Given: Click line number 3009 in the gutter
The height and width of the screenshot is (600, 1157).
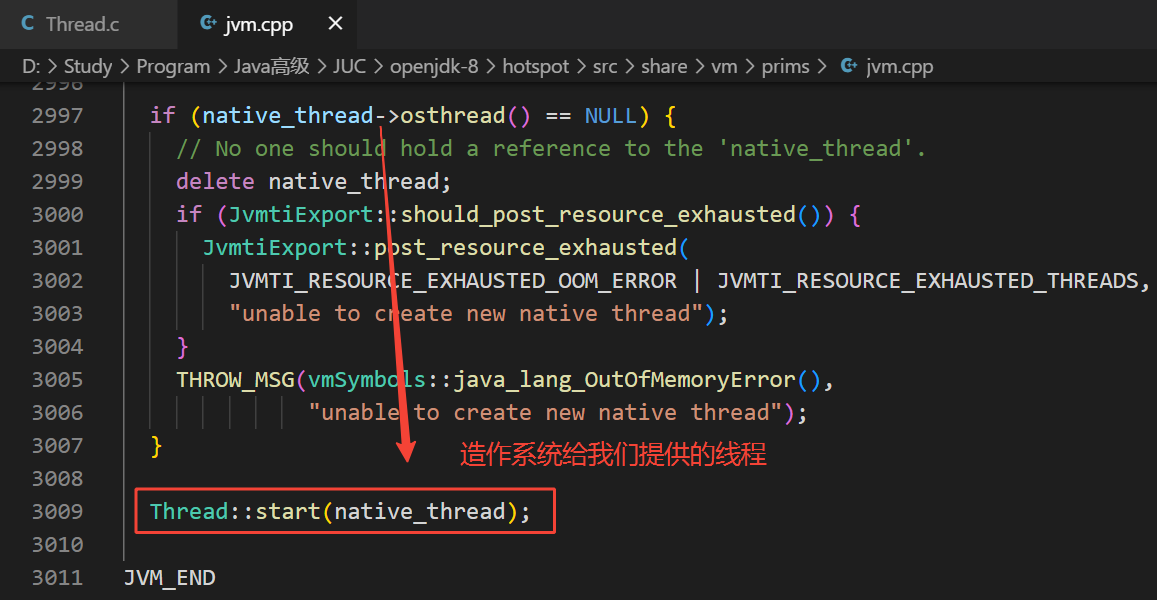Looking at the screenshot, I should pos(57,511).
